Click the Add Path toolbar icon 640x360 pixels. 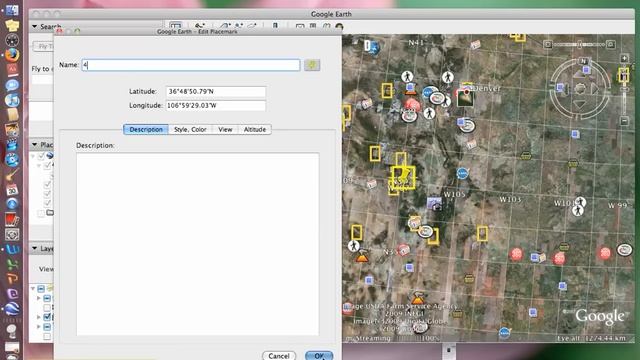[x=239, y=26]
